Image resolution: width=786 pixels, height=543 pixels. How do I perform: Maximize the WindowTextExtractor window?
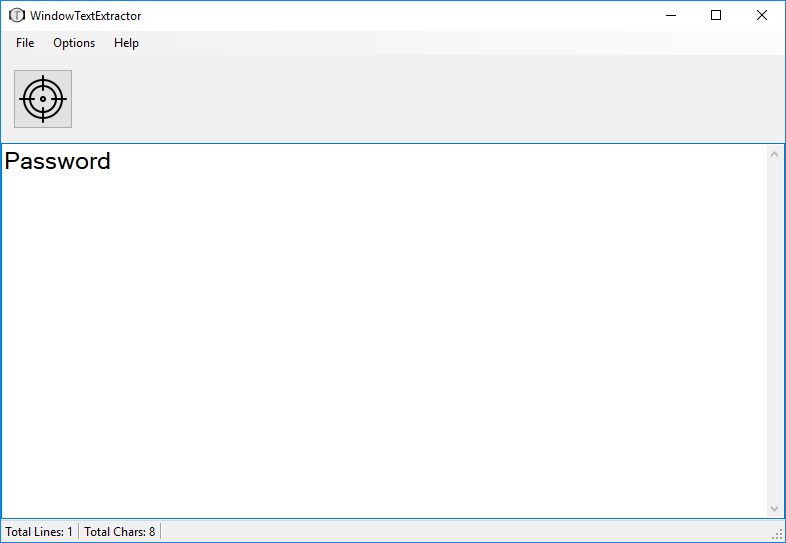pyautogui.click(x=716, y=16)
